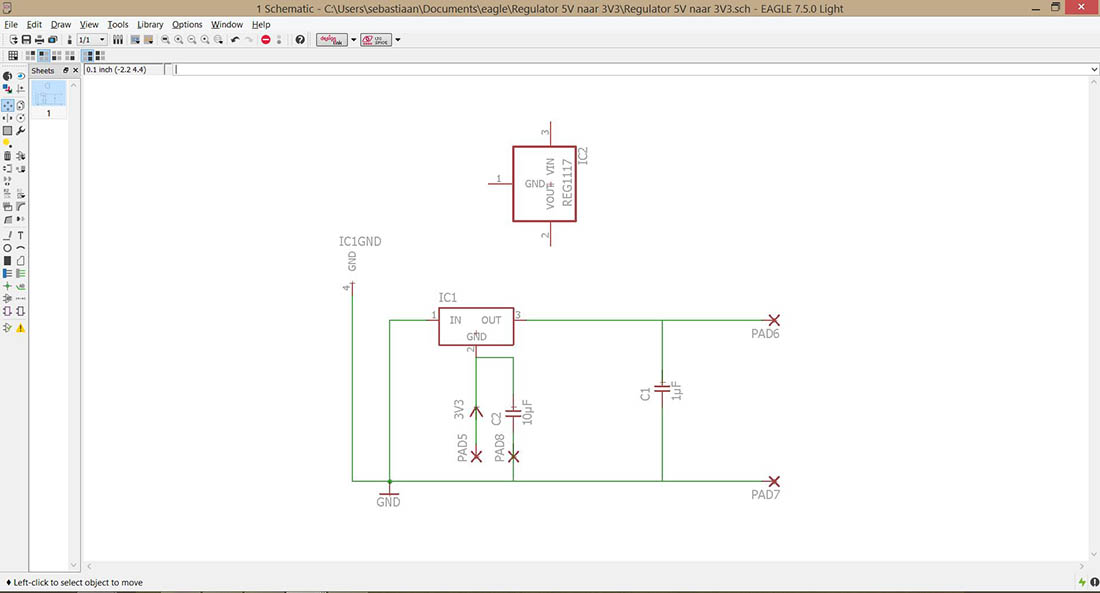This screenshot has width=1100, height=593.
Task: Open the View menu
Action: coord(89,25)
